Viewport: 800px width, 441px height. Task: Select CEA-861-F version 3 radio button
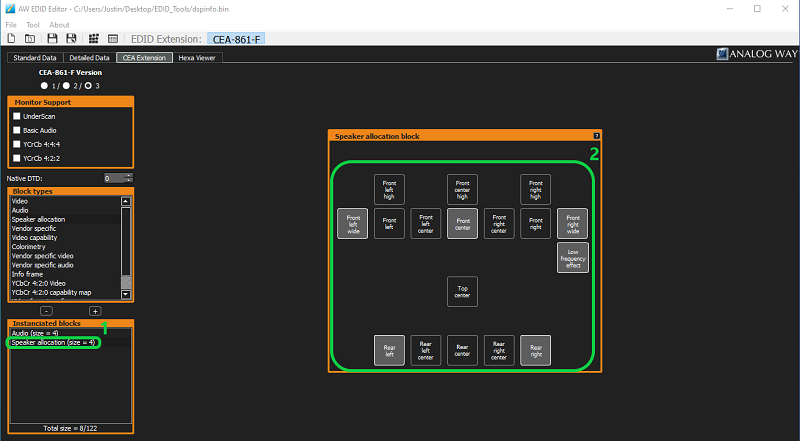[x=88, y=86]
